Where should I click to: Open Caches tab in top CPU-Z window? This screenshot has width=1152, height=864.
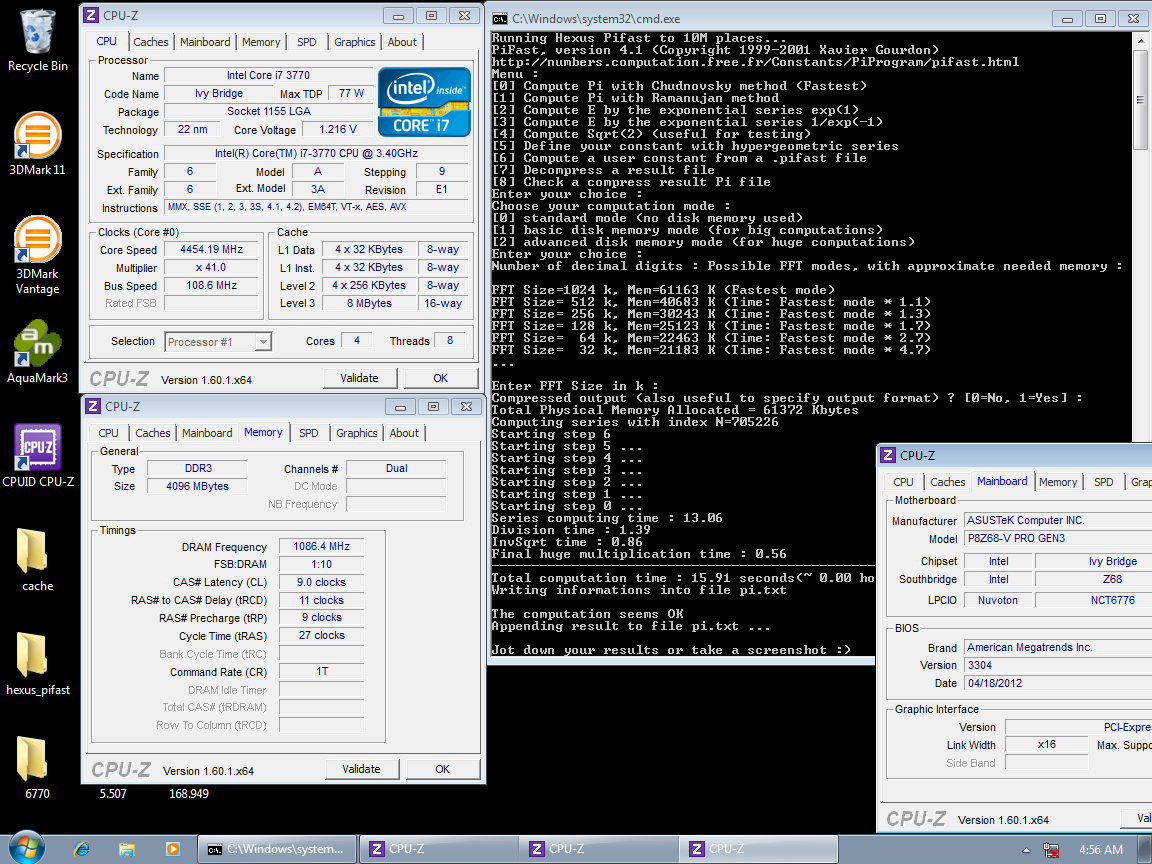point(151,42)
